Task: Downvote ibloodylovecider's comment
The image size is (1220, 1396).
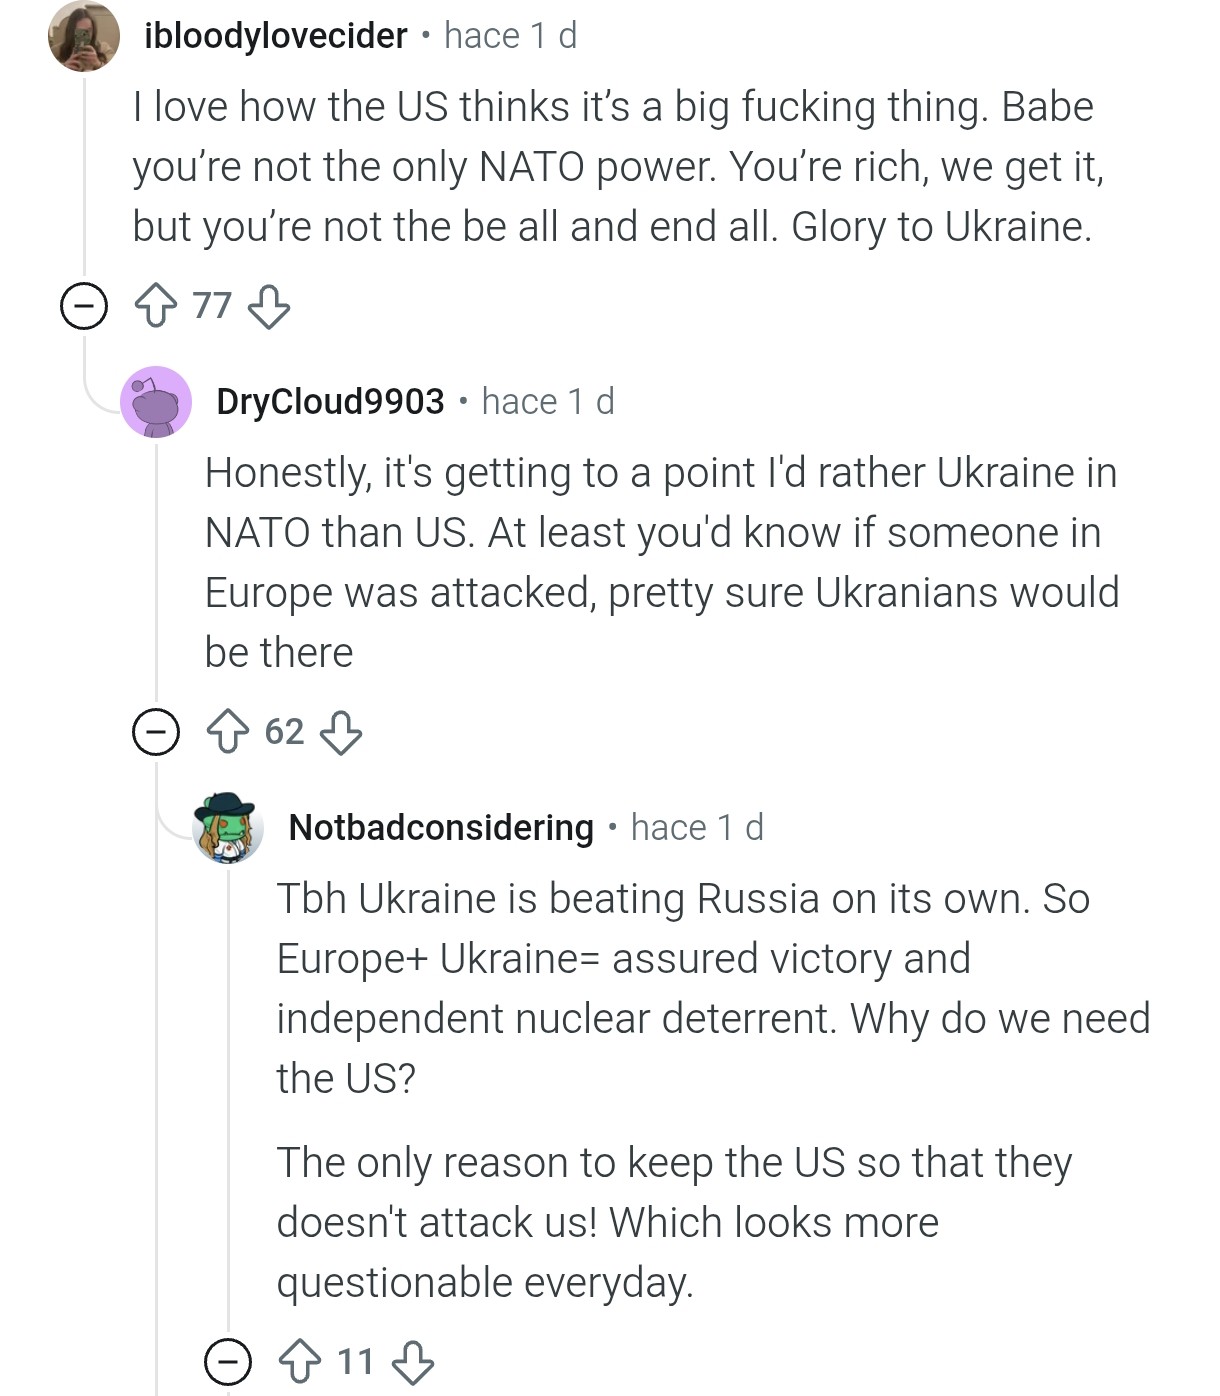Action: pos(268,306)
